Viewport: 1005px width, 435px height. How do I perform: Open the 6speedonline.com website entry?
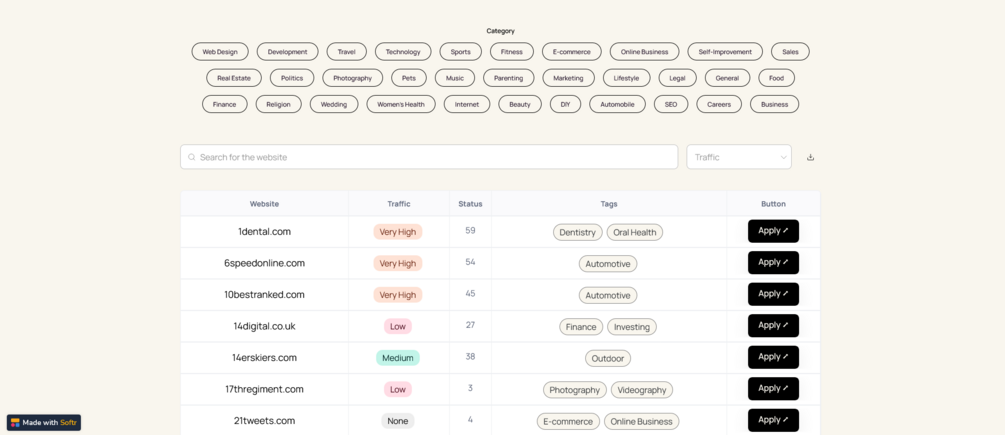pyautogui.click(x=264, y=263)
